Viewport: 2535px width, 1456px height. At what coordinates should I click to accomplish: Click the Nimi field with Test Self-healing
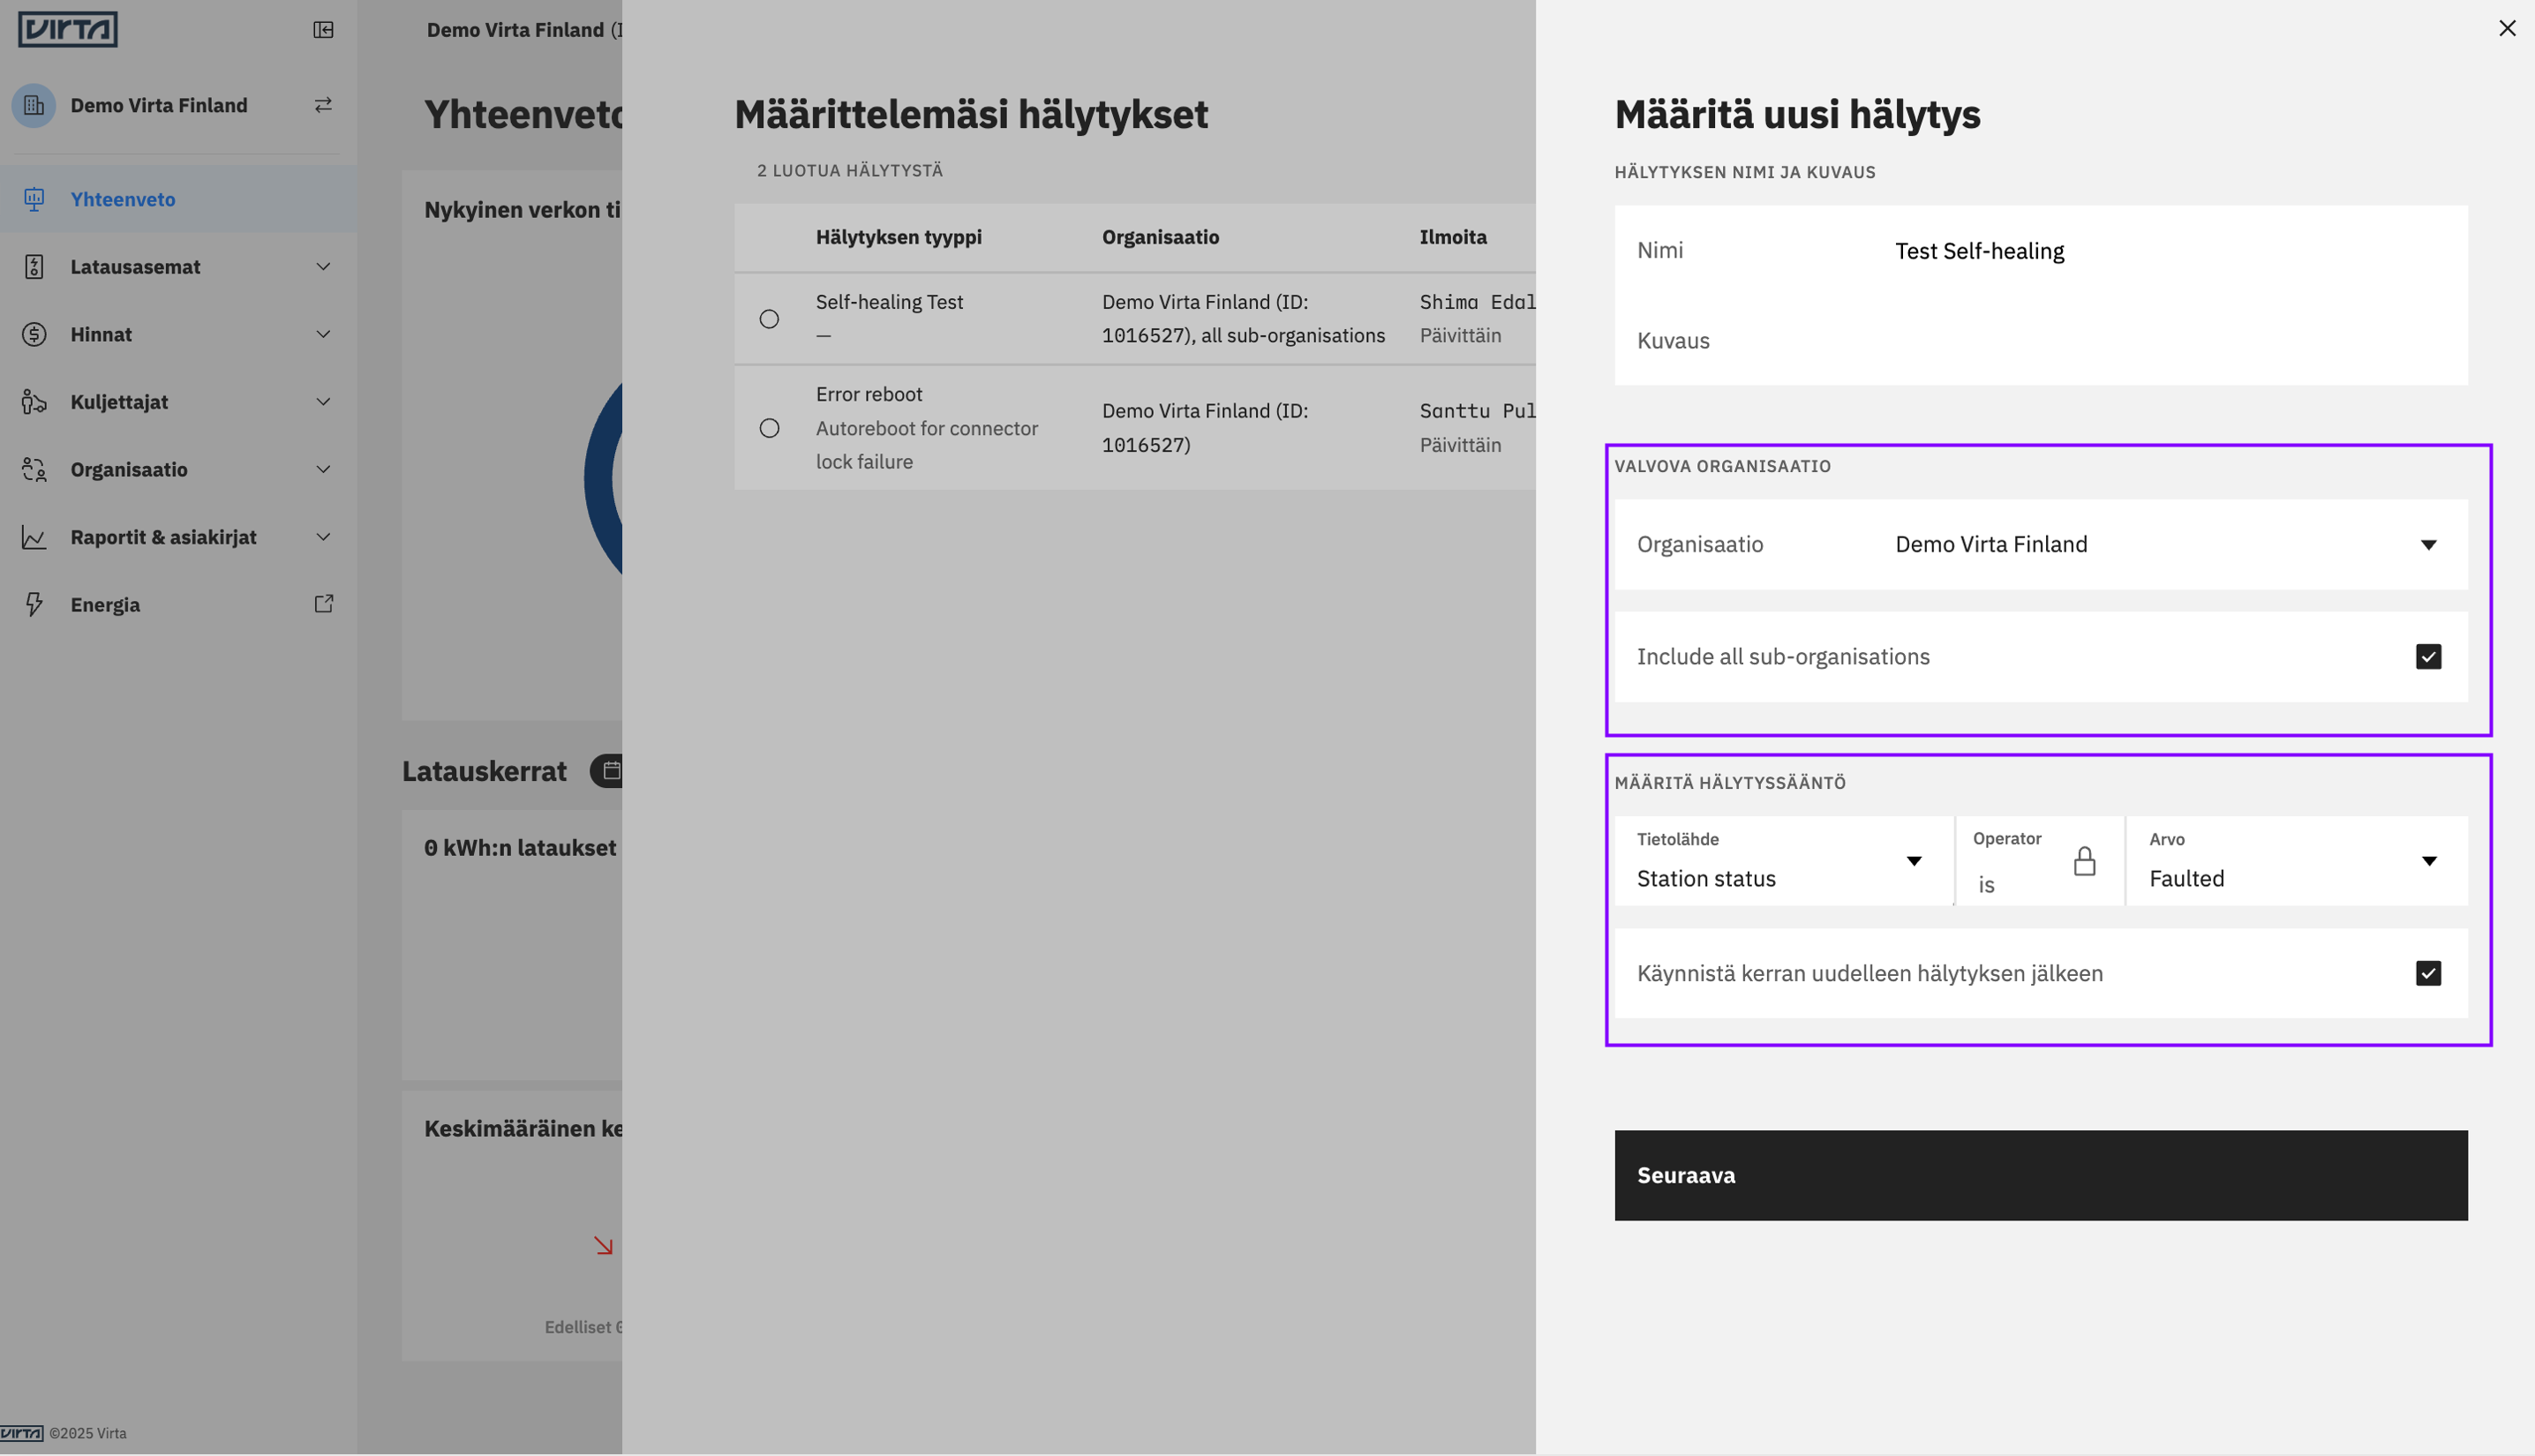[x=2041, y=251]
